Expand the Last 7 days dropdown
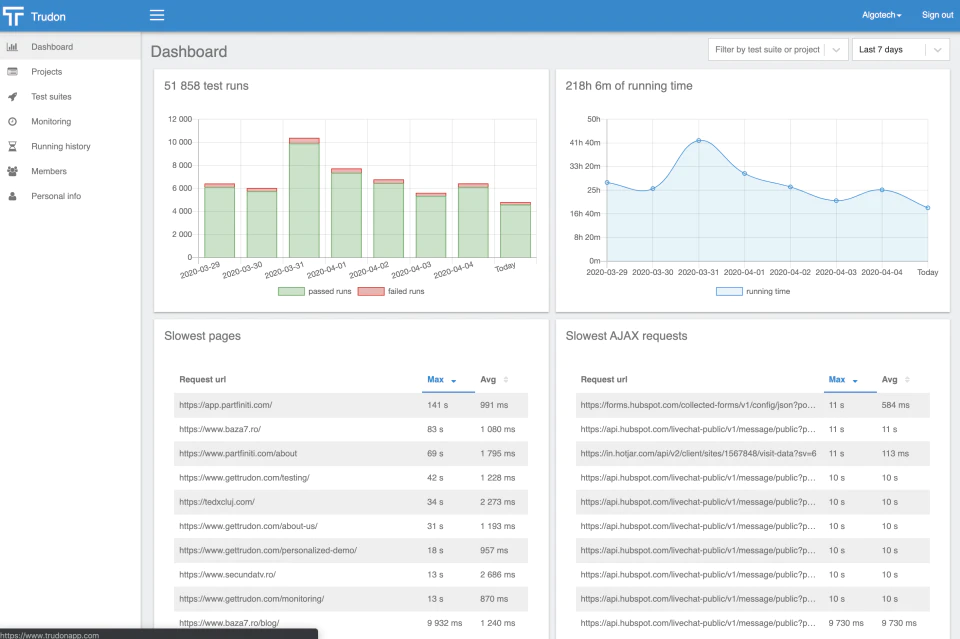The width and height of the screenshot is (960, 639). (x=901, y=50)
